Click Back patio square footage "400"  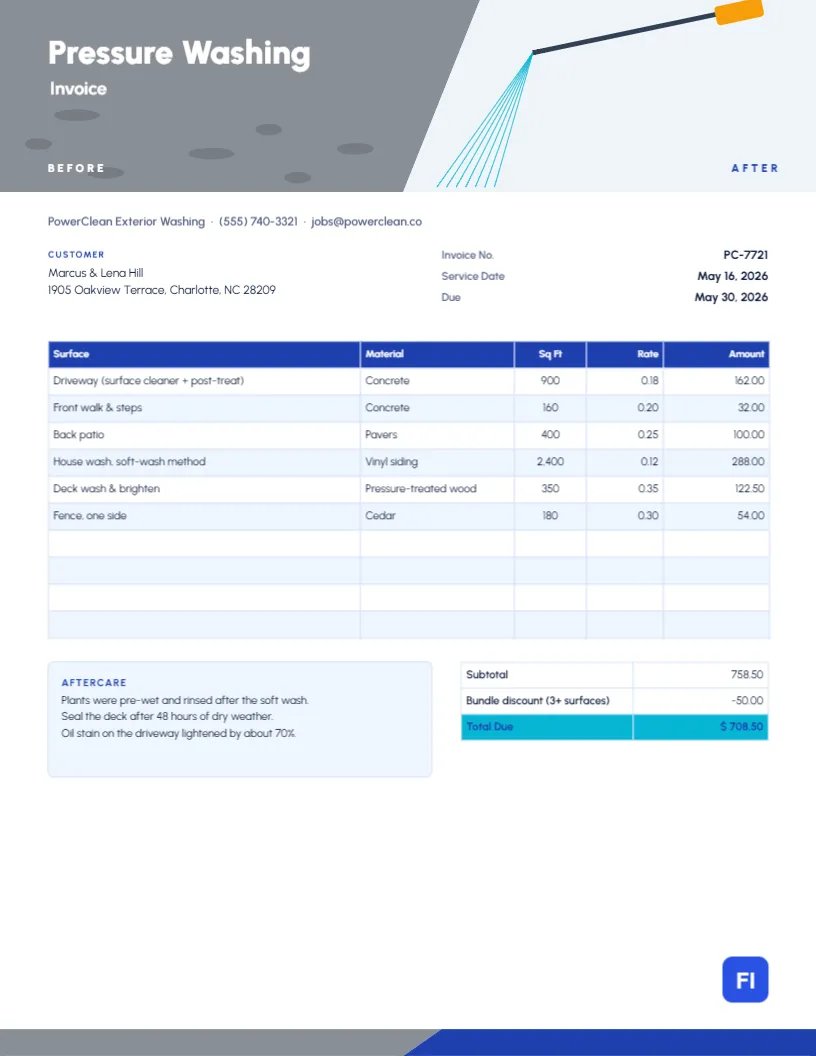pyautogui.click(x=550, y=434)
